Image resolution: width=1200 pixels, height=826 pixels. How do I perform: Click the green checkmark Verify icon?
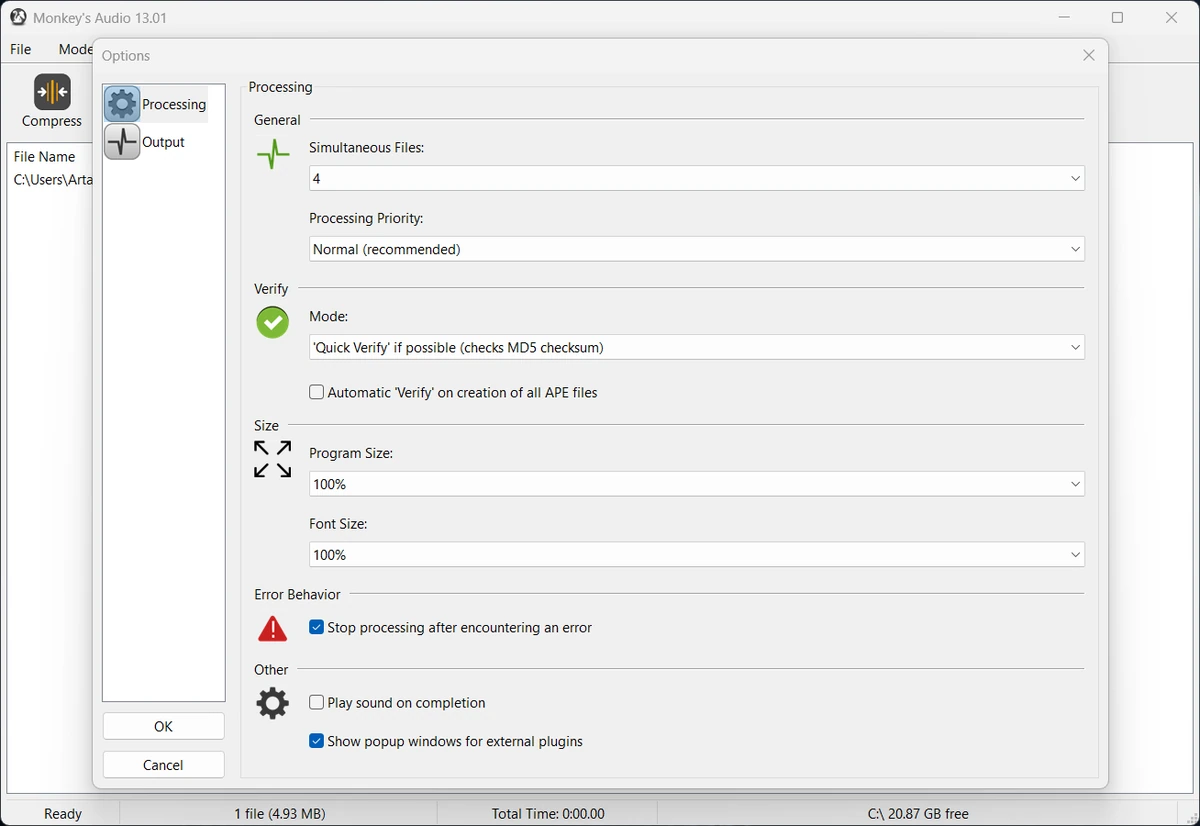[273, 323]
